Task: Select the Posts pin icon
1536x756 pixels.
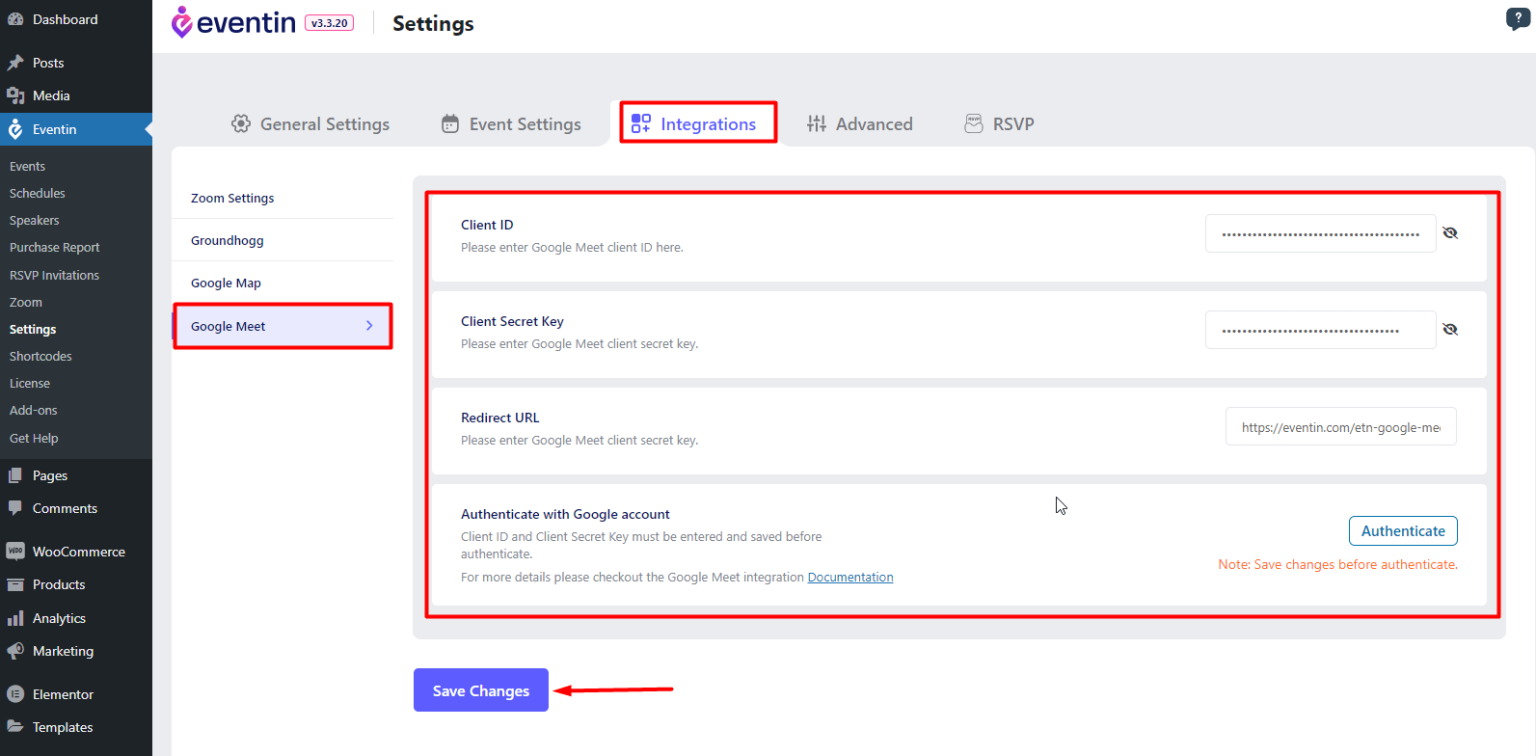Action: (15, 62)
